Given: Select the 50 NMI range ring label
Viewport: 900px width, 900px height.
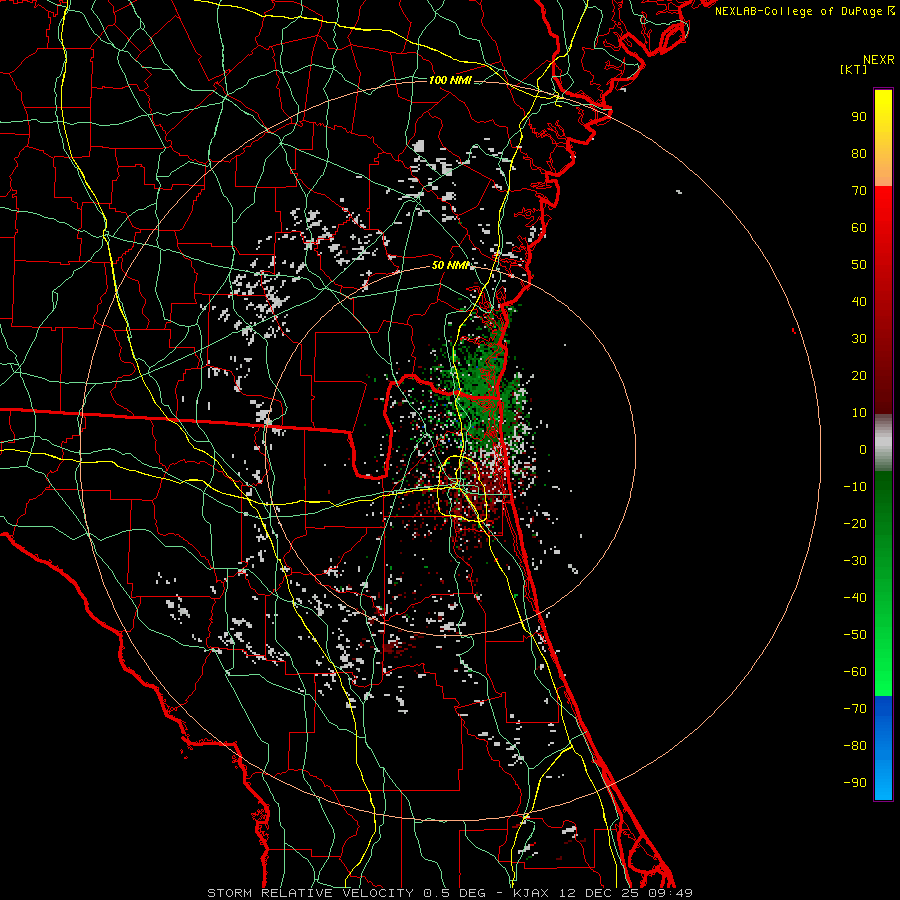Looking at the screenshot, I should point(450,265).
